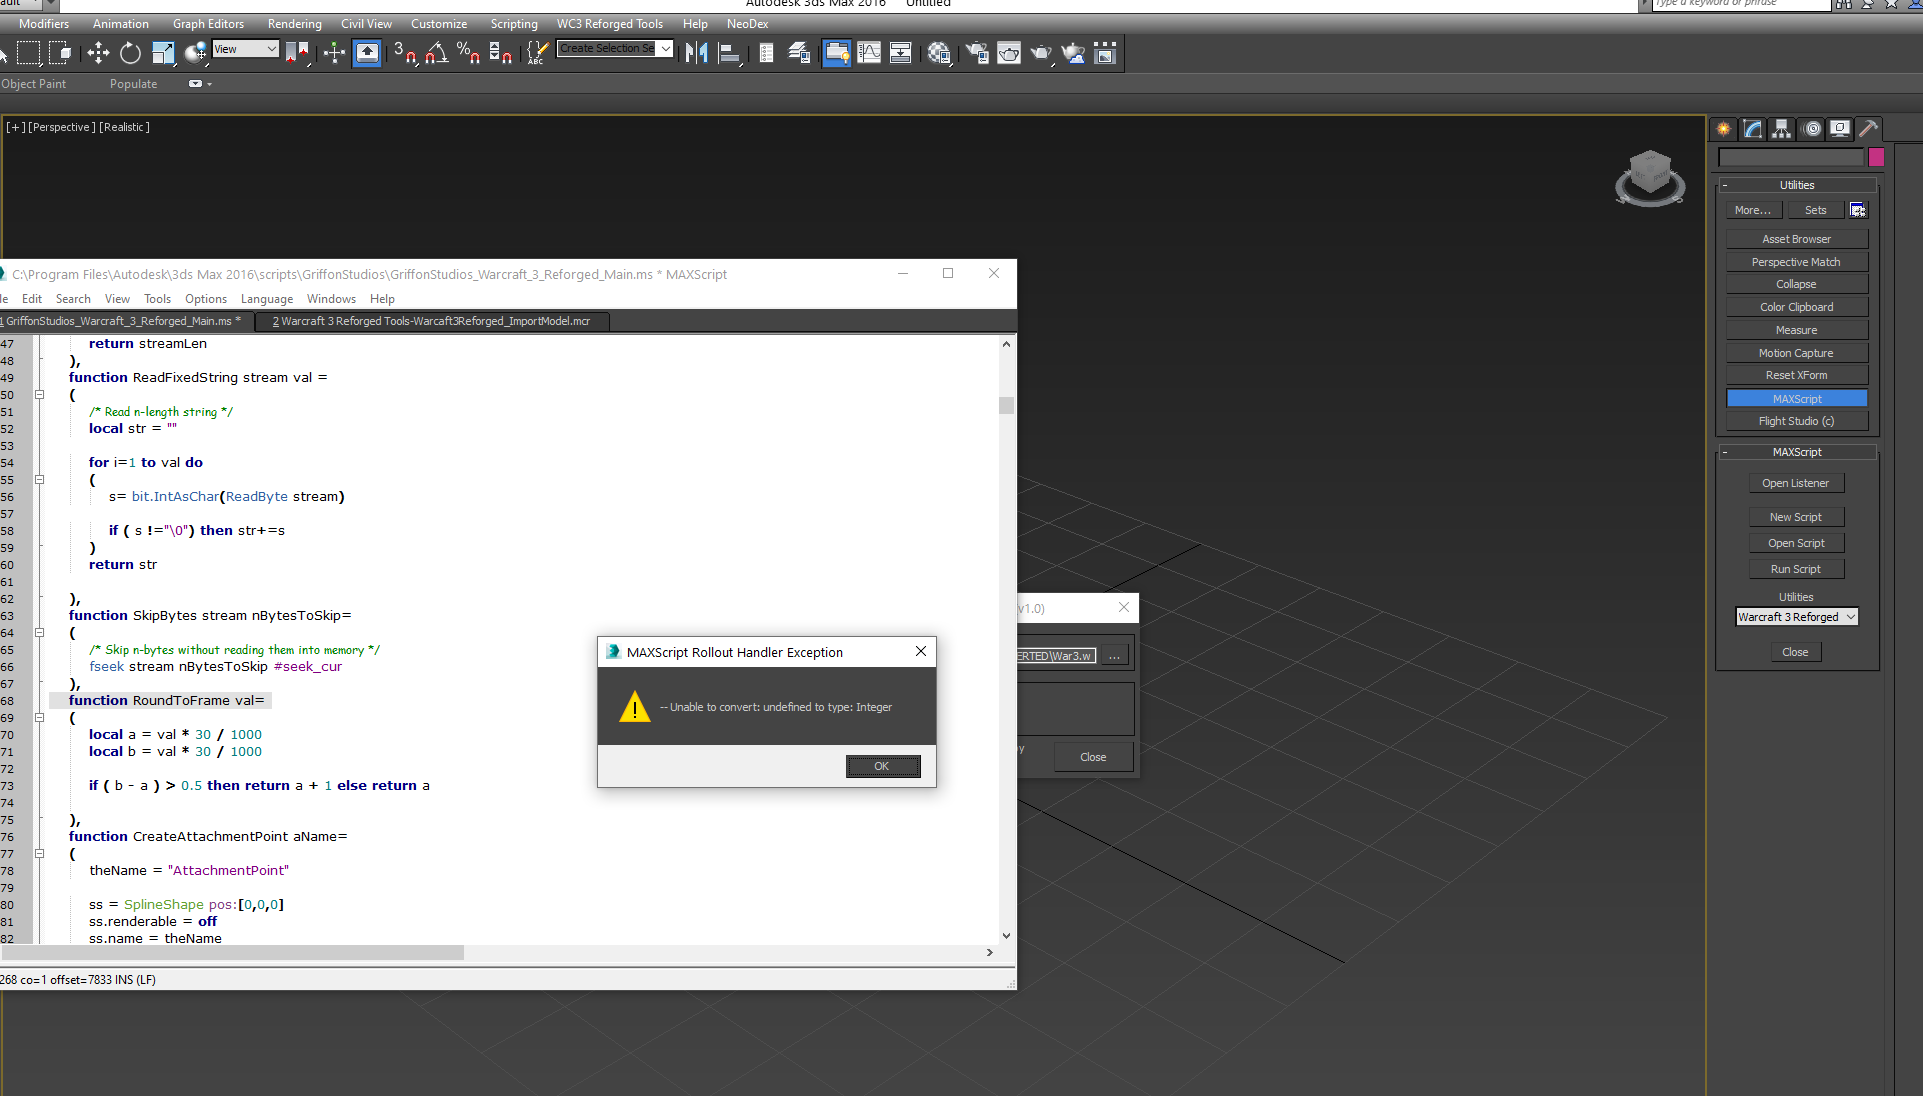Image resolution: width=1923 pixels, height=1096 pixels.
Task: Click the Open Listener button
Action: point(1795,483)
